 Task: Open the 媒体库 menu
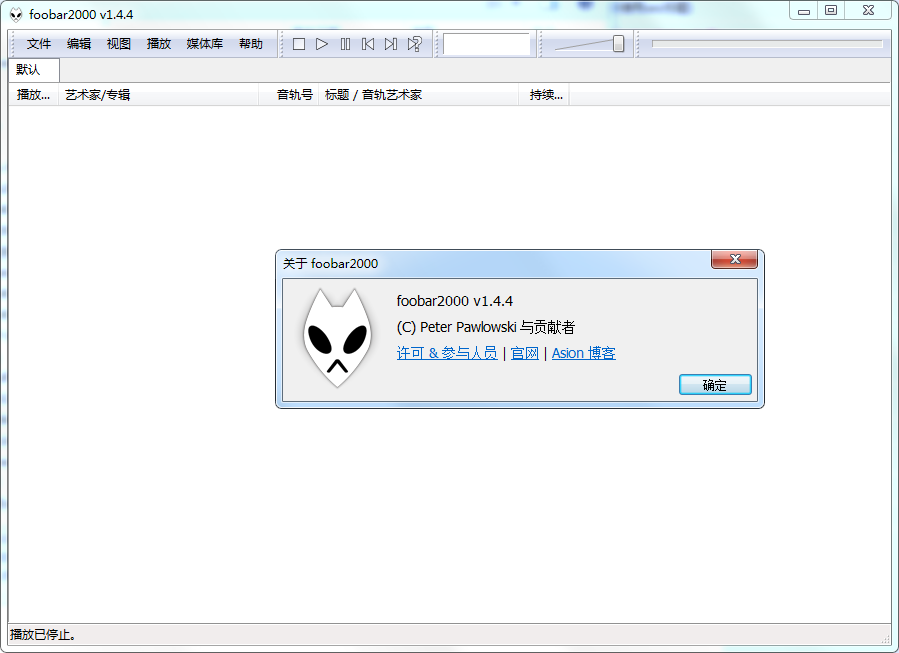coord(205,44)
